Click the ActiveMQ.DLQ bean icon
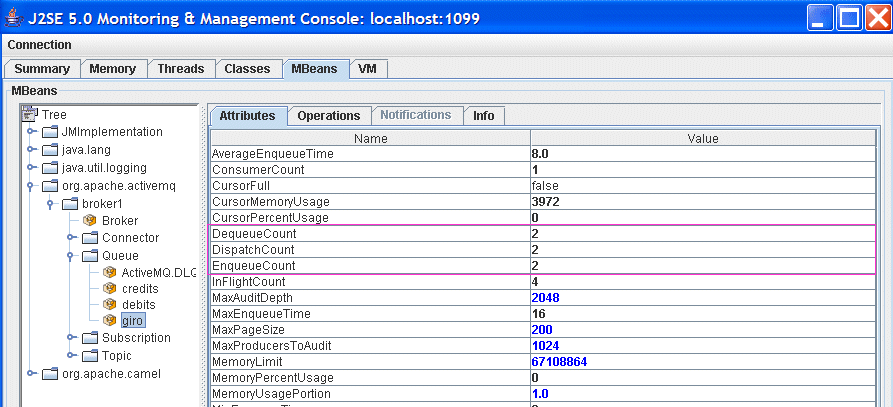The image size is (893, 407). (x=110, y=272)
